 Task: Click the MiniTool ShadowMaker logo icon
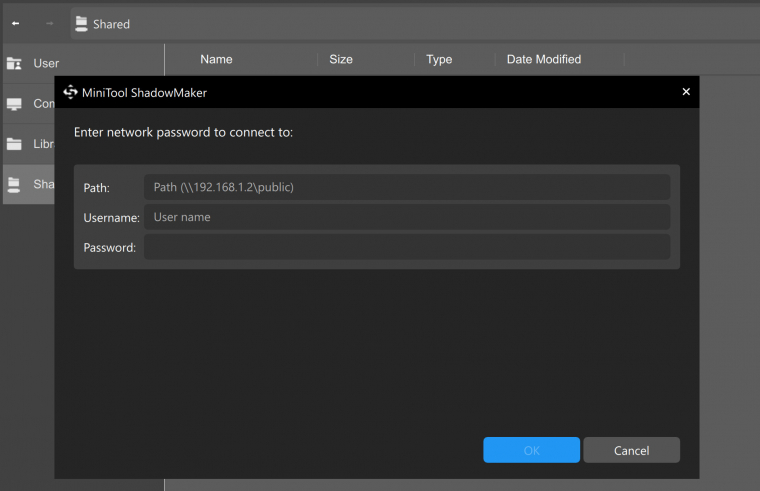point(70,92)
